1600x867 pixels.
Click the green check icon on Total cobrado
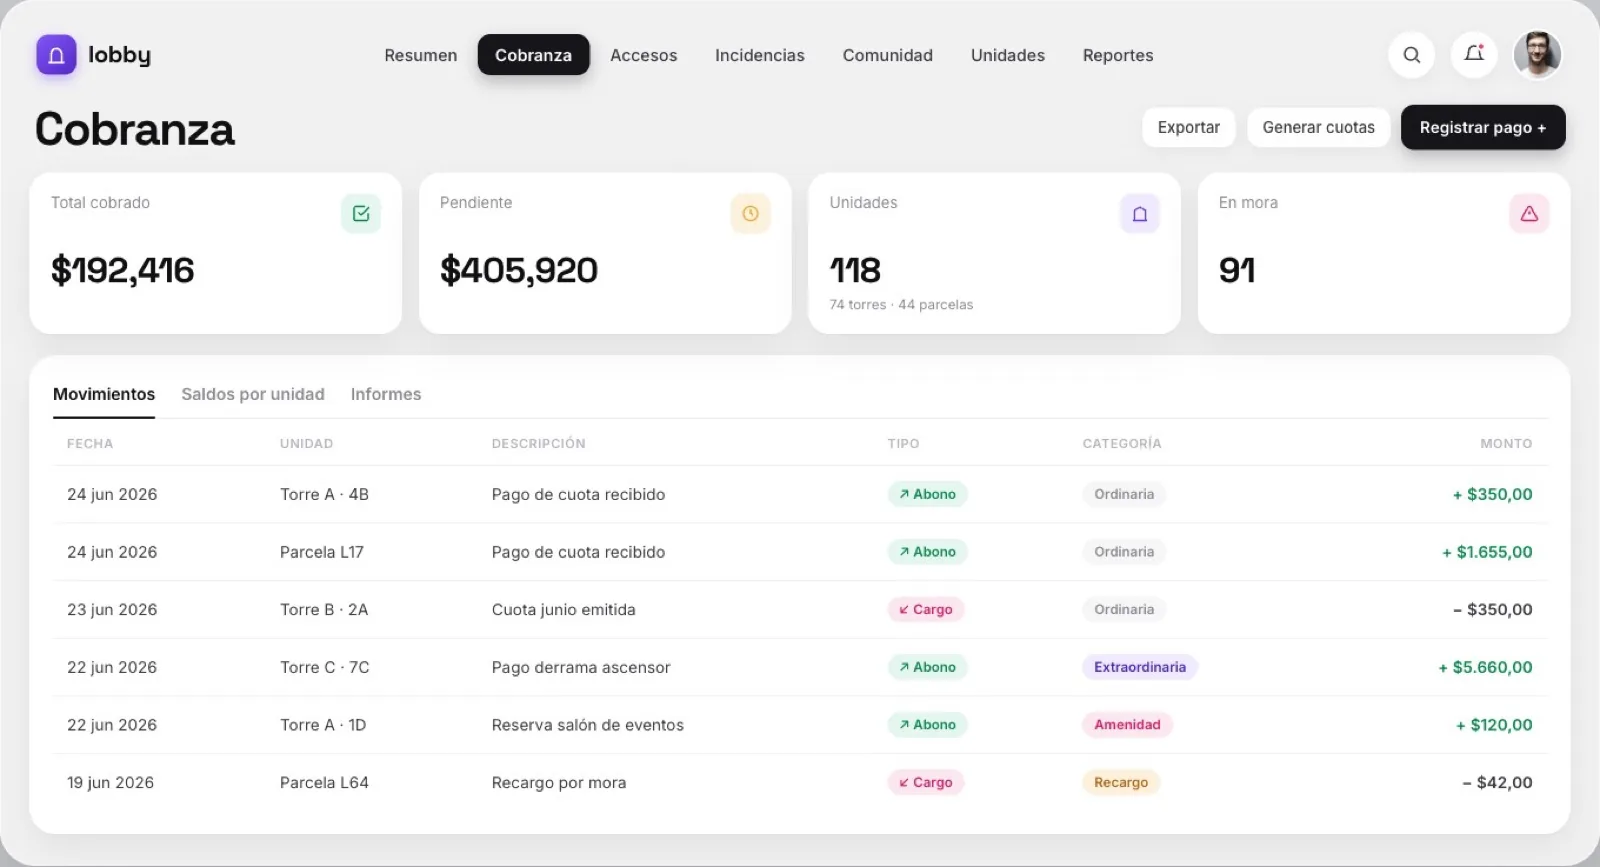click(x=361, y=213)
